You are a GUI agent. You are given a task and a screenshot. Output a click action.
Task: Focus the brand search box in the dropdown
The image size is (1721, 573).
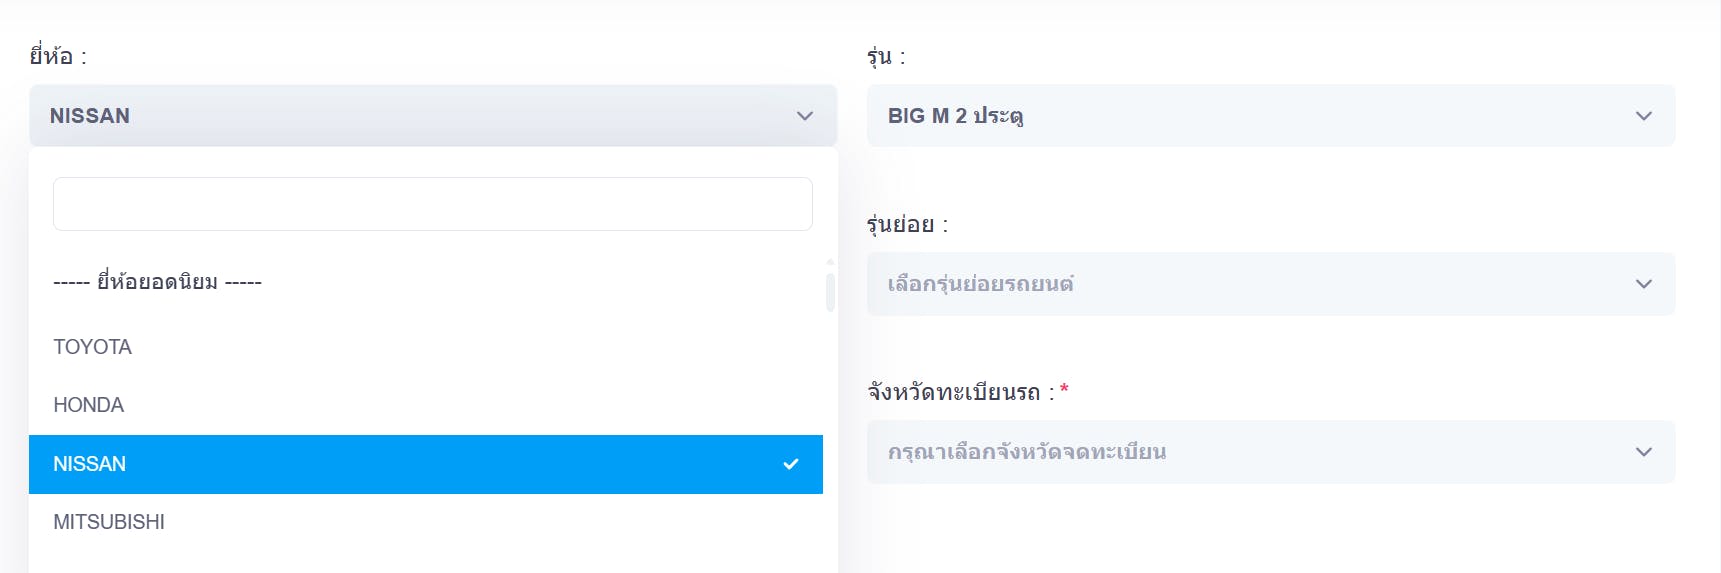(x=432, y=204)
